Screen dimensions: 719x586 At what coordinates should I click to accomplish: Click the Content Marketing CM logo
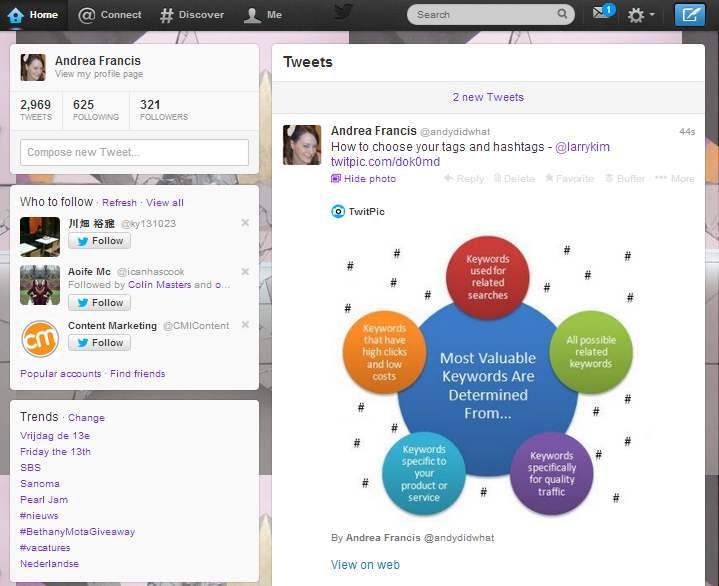40,339
